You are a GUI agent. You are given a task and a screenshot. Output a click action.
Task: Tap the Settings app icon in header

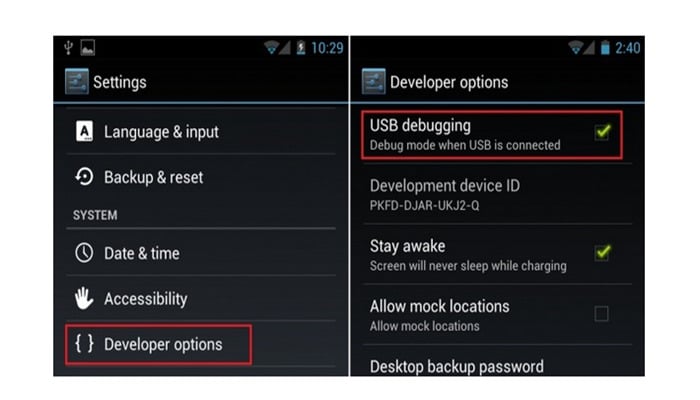point(77,82)
